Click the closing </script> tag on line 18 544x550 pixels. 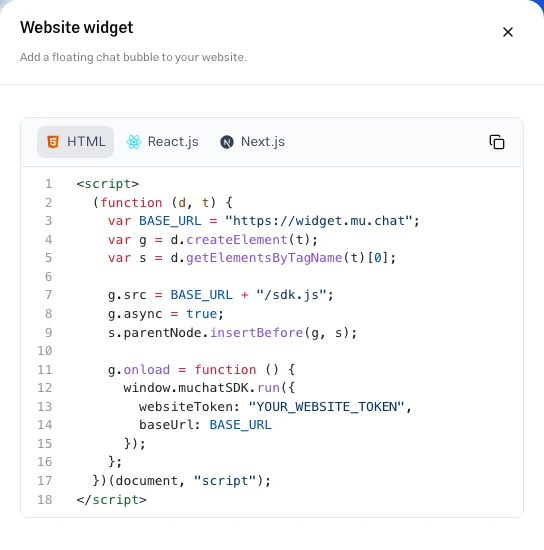coord(112,499)
